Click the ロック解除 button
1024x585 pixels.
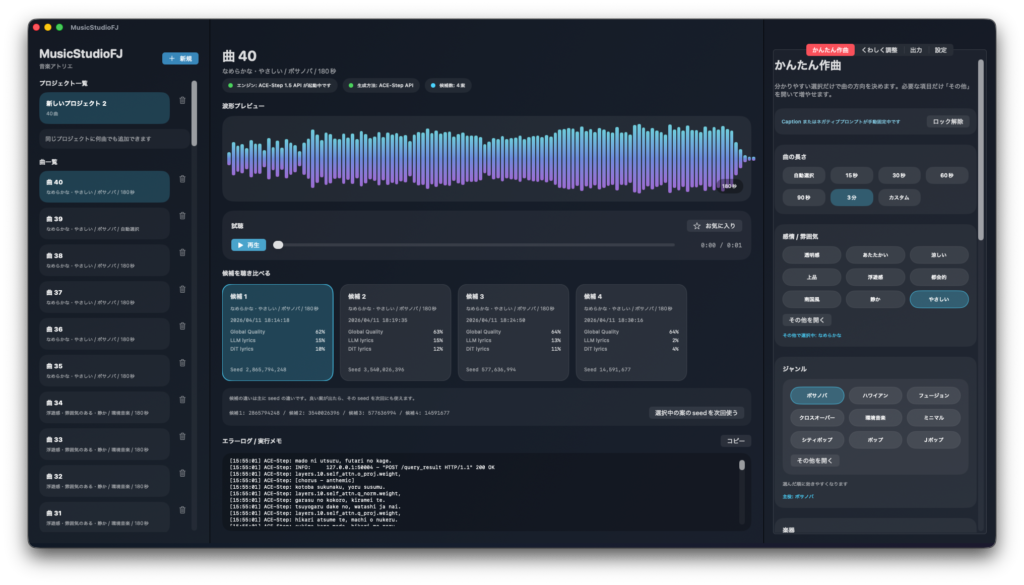point(948,121)
